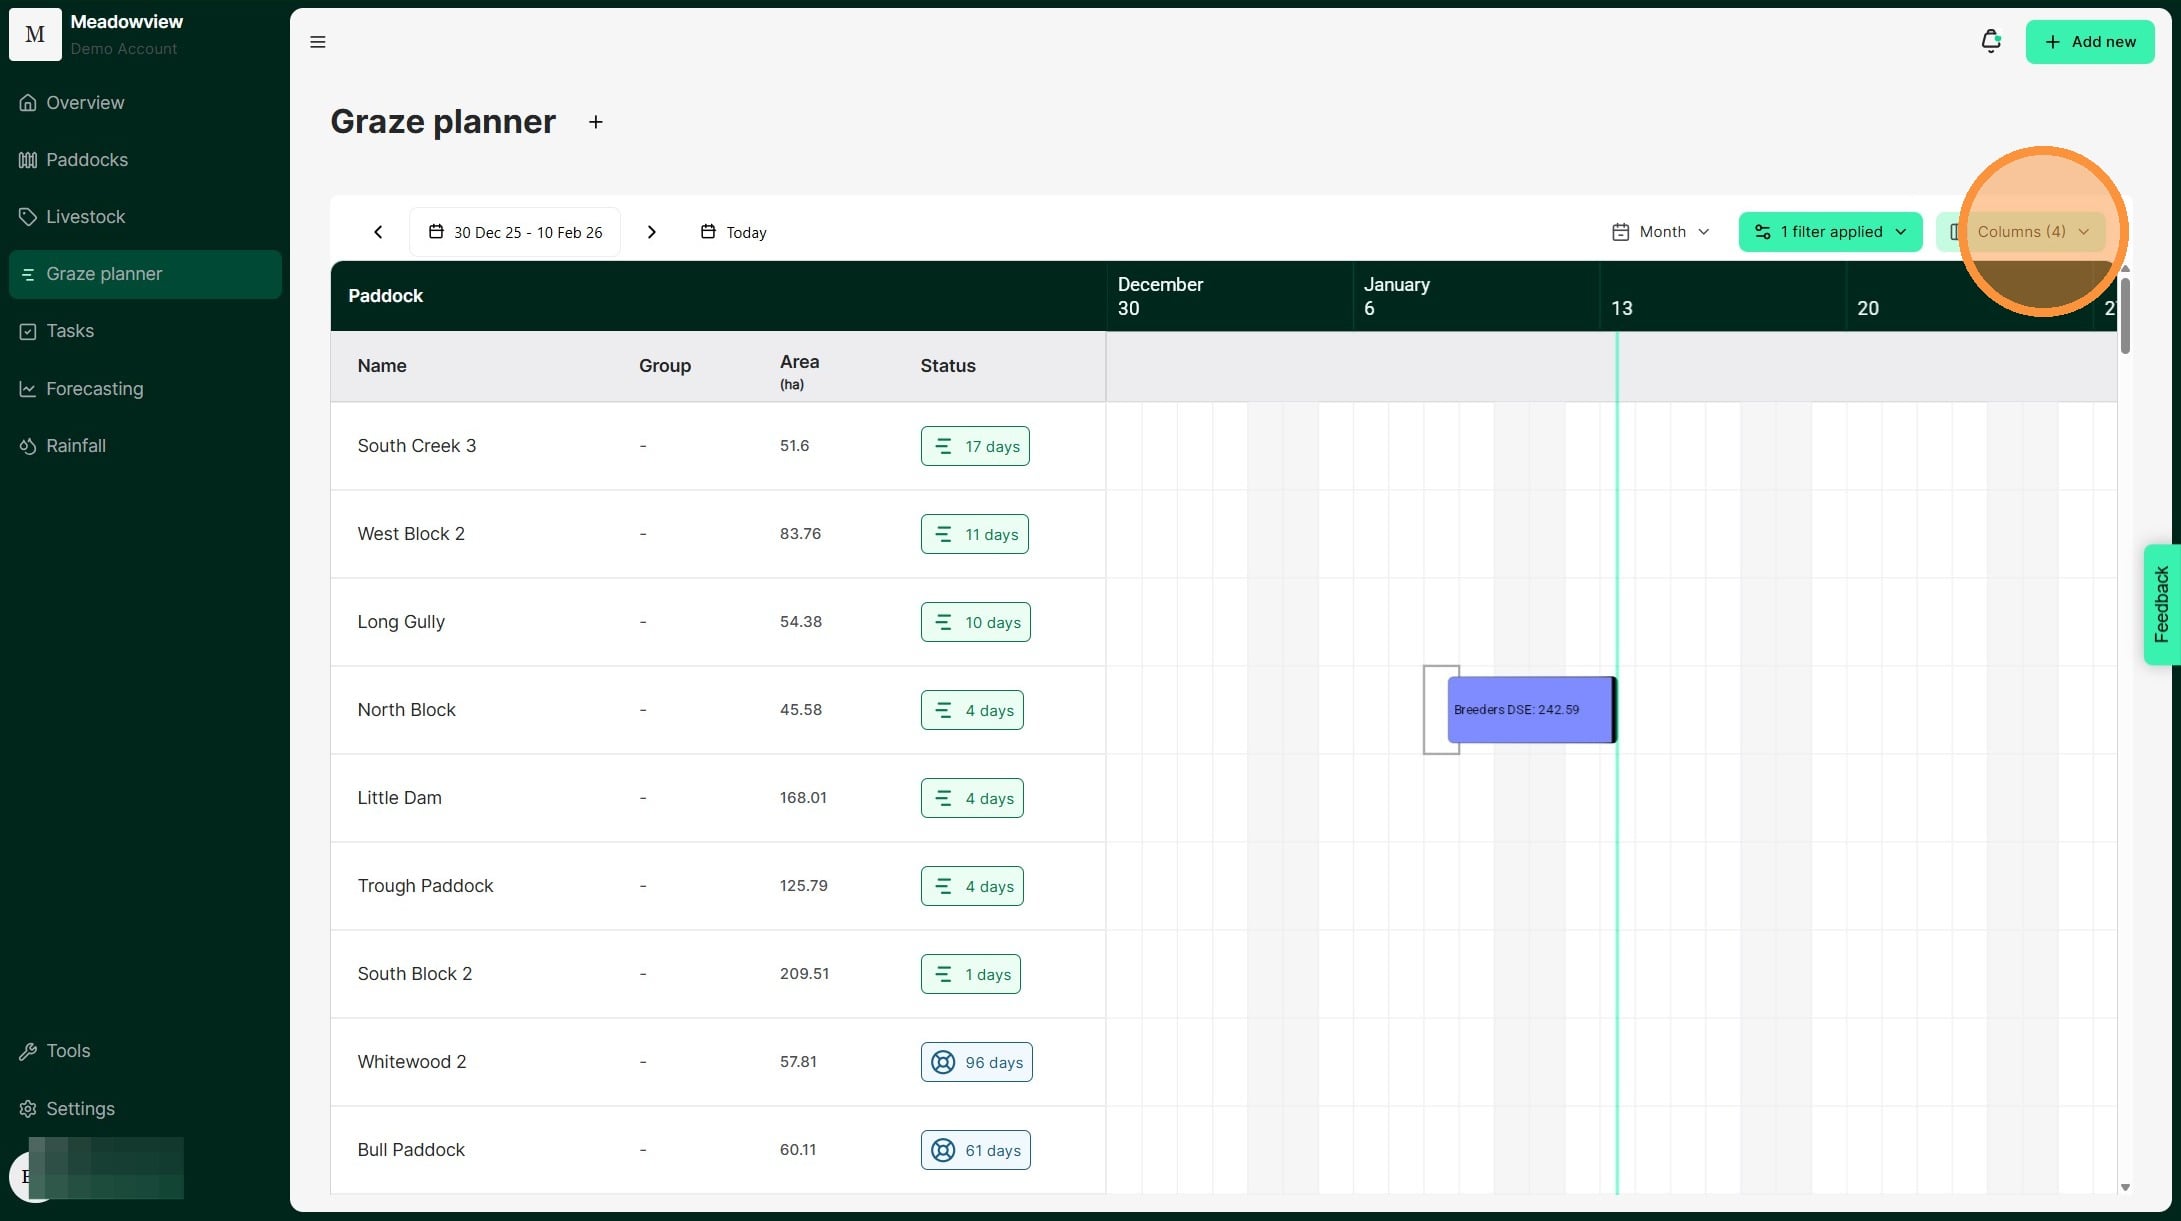
Task: Open the Tasks page
Action: tap(69, 331)
